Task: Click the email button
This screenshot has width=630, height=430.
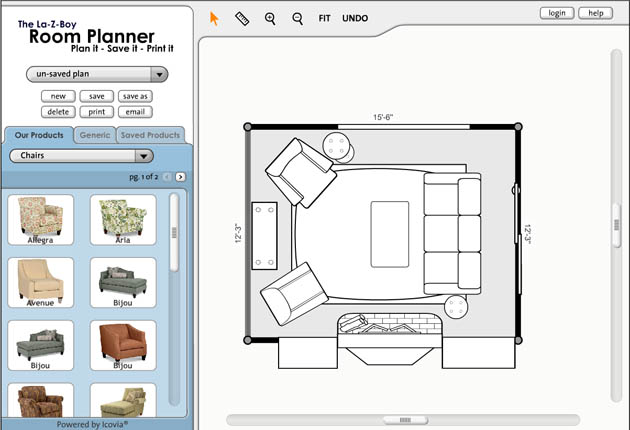Action: [135, 112]
